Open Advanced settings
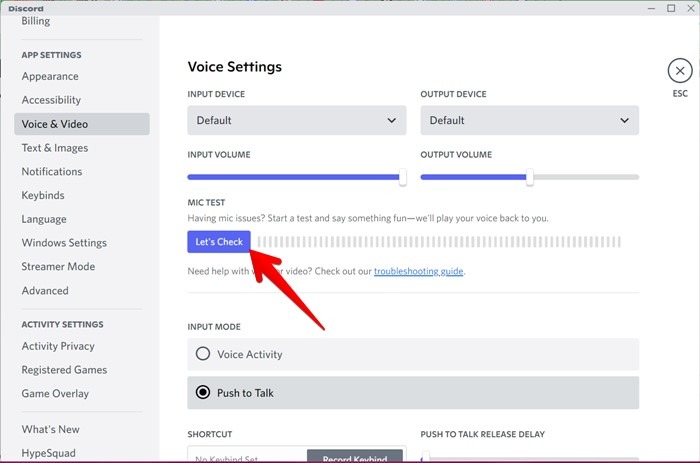The width and height of the screenshot is (700, 463). 45,291
